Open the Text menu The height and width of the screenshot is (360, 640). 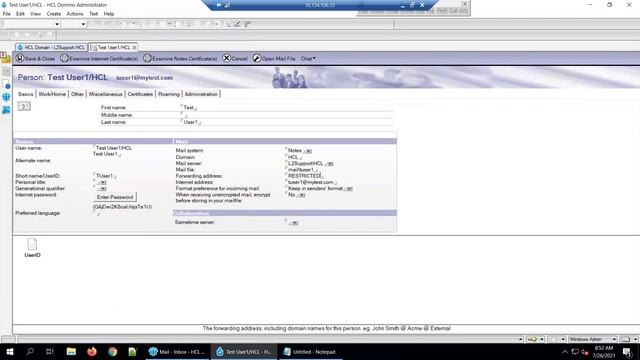click(x=93, y=14)
